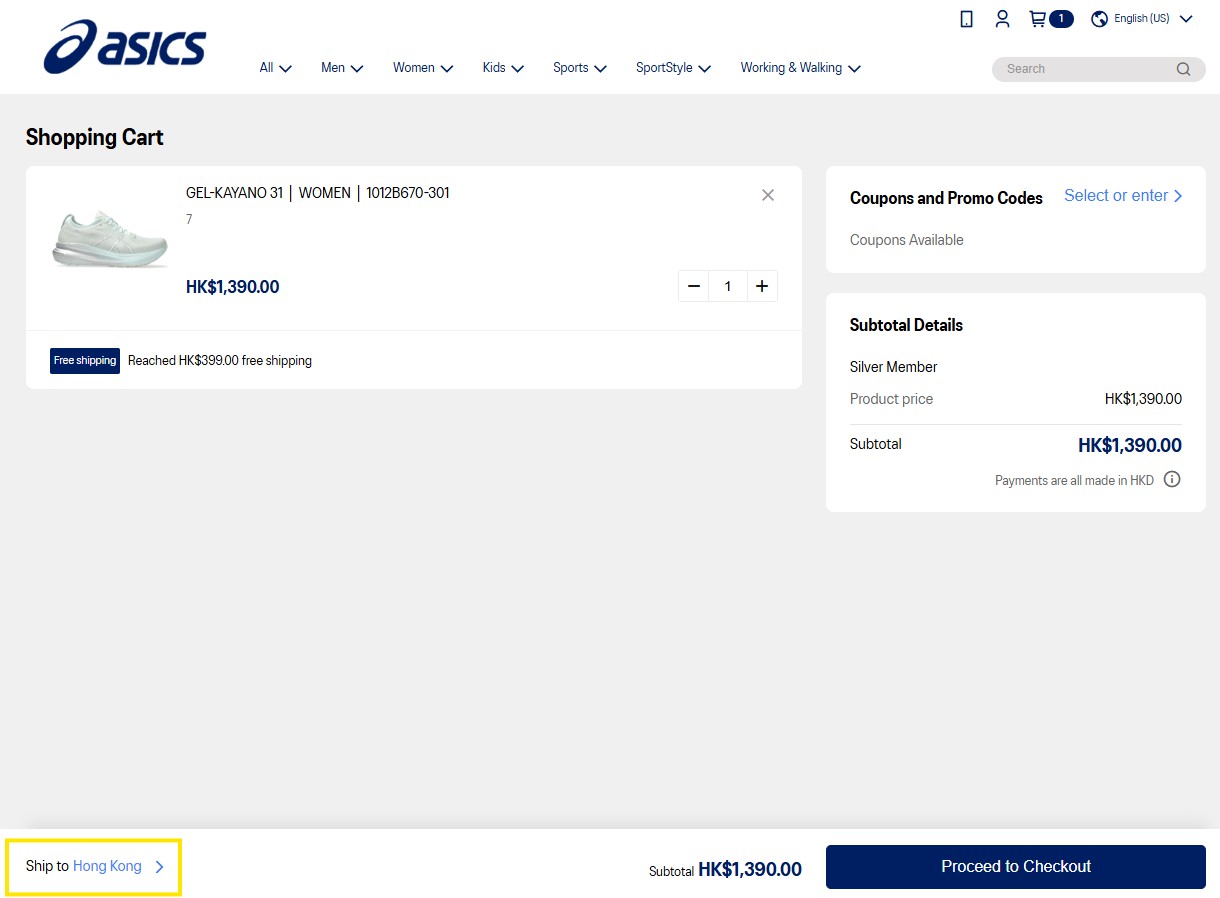Go to homepage via ASICS logo
This screenshot has height=898, width=1220.
[x=125, y=47]
